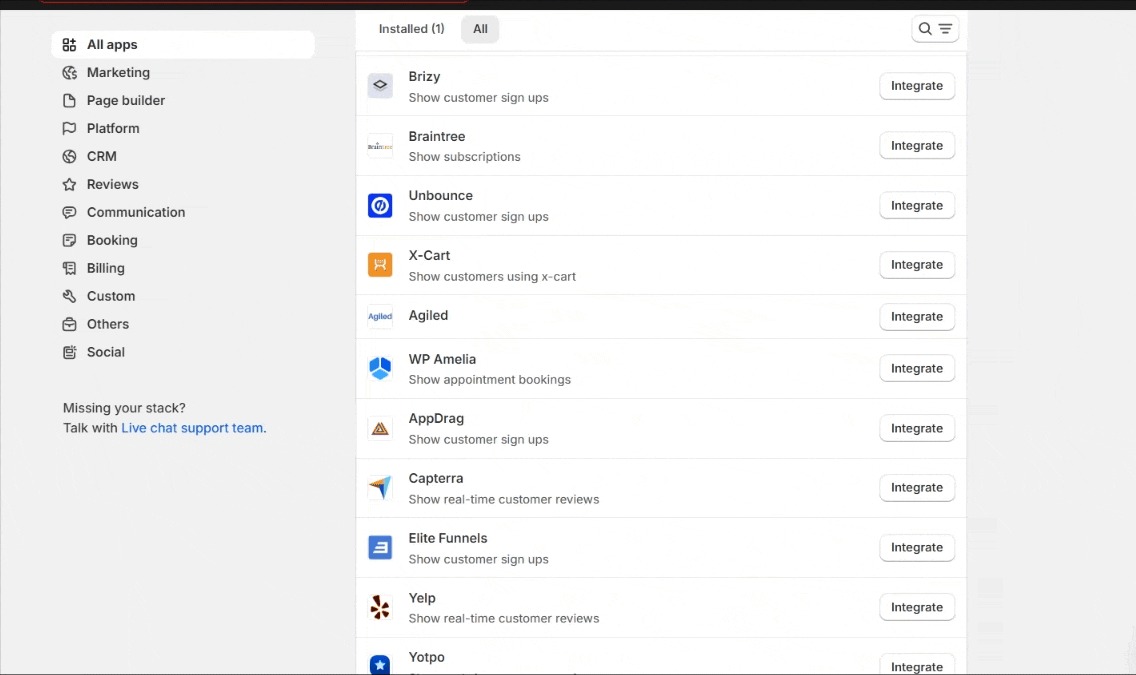Integrate the WP Amelia app

[x=916, y=369]
